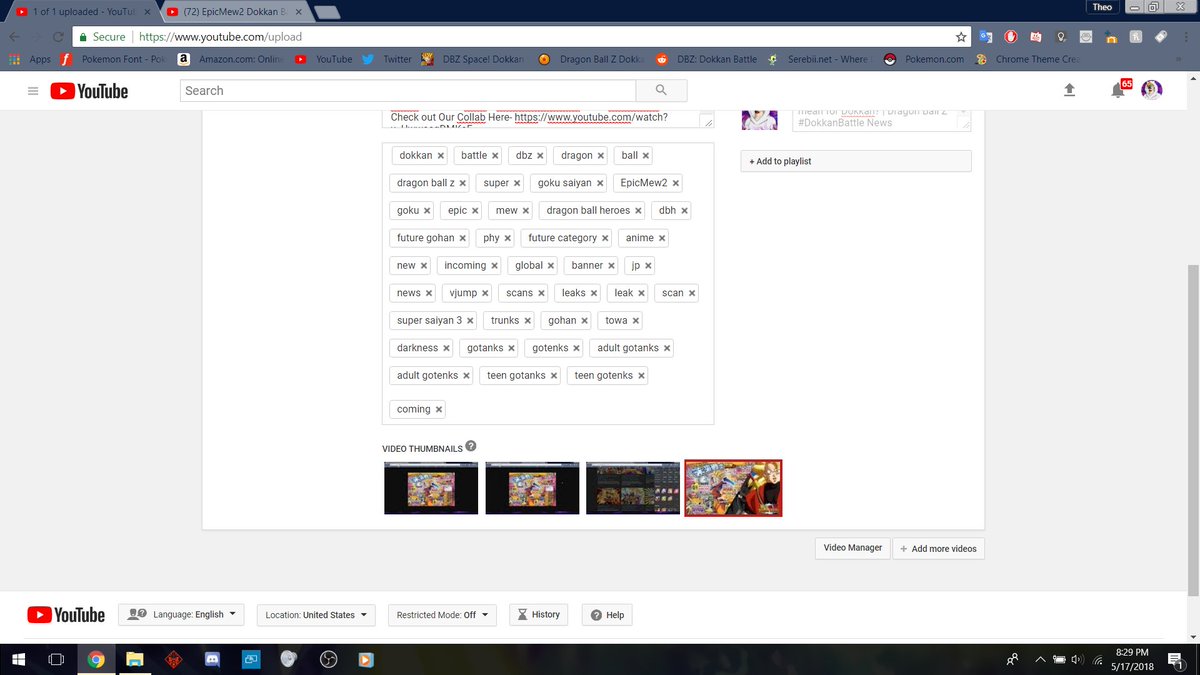Click the "global" tag text
Screen dimensions: 1200x675
click(529, 266)
